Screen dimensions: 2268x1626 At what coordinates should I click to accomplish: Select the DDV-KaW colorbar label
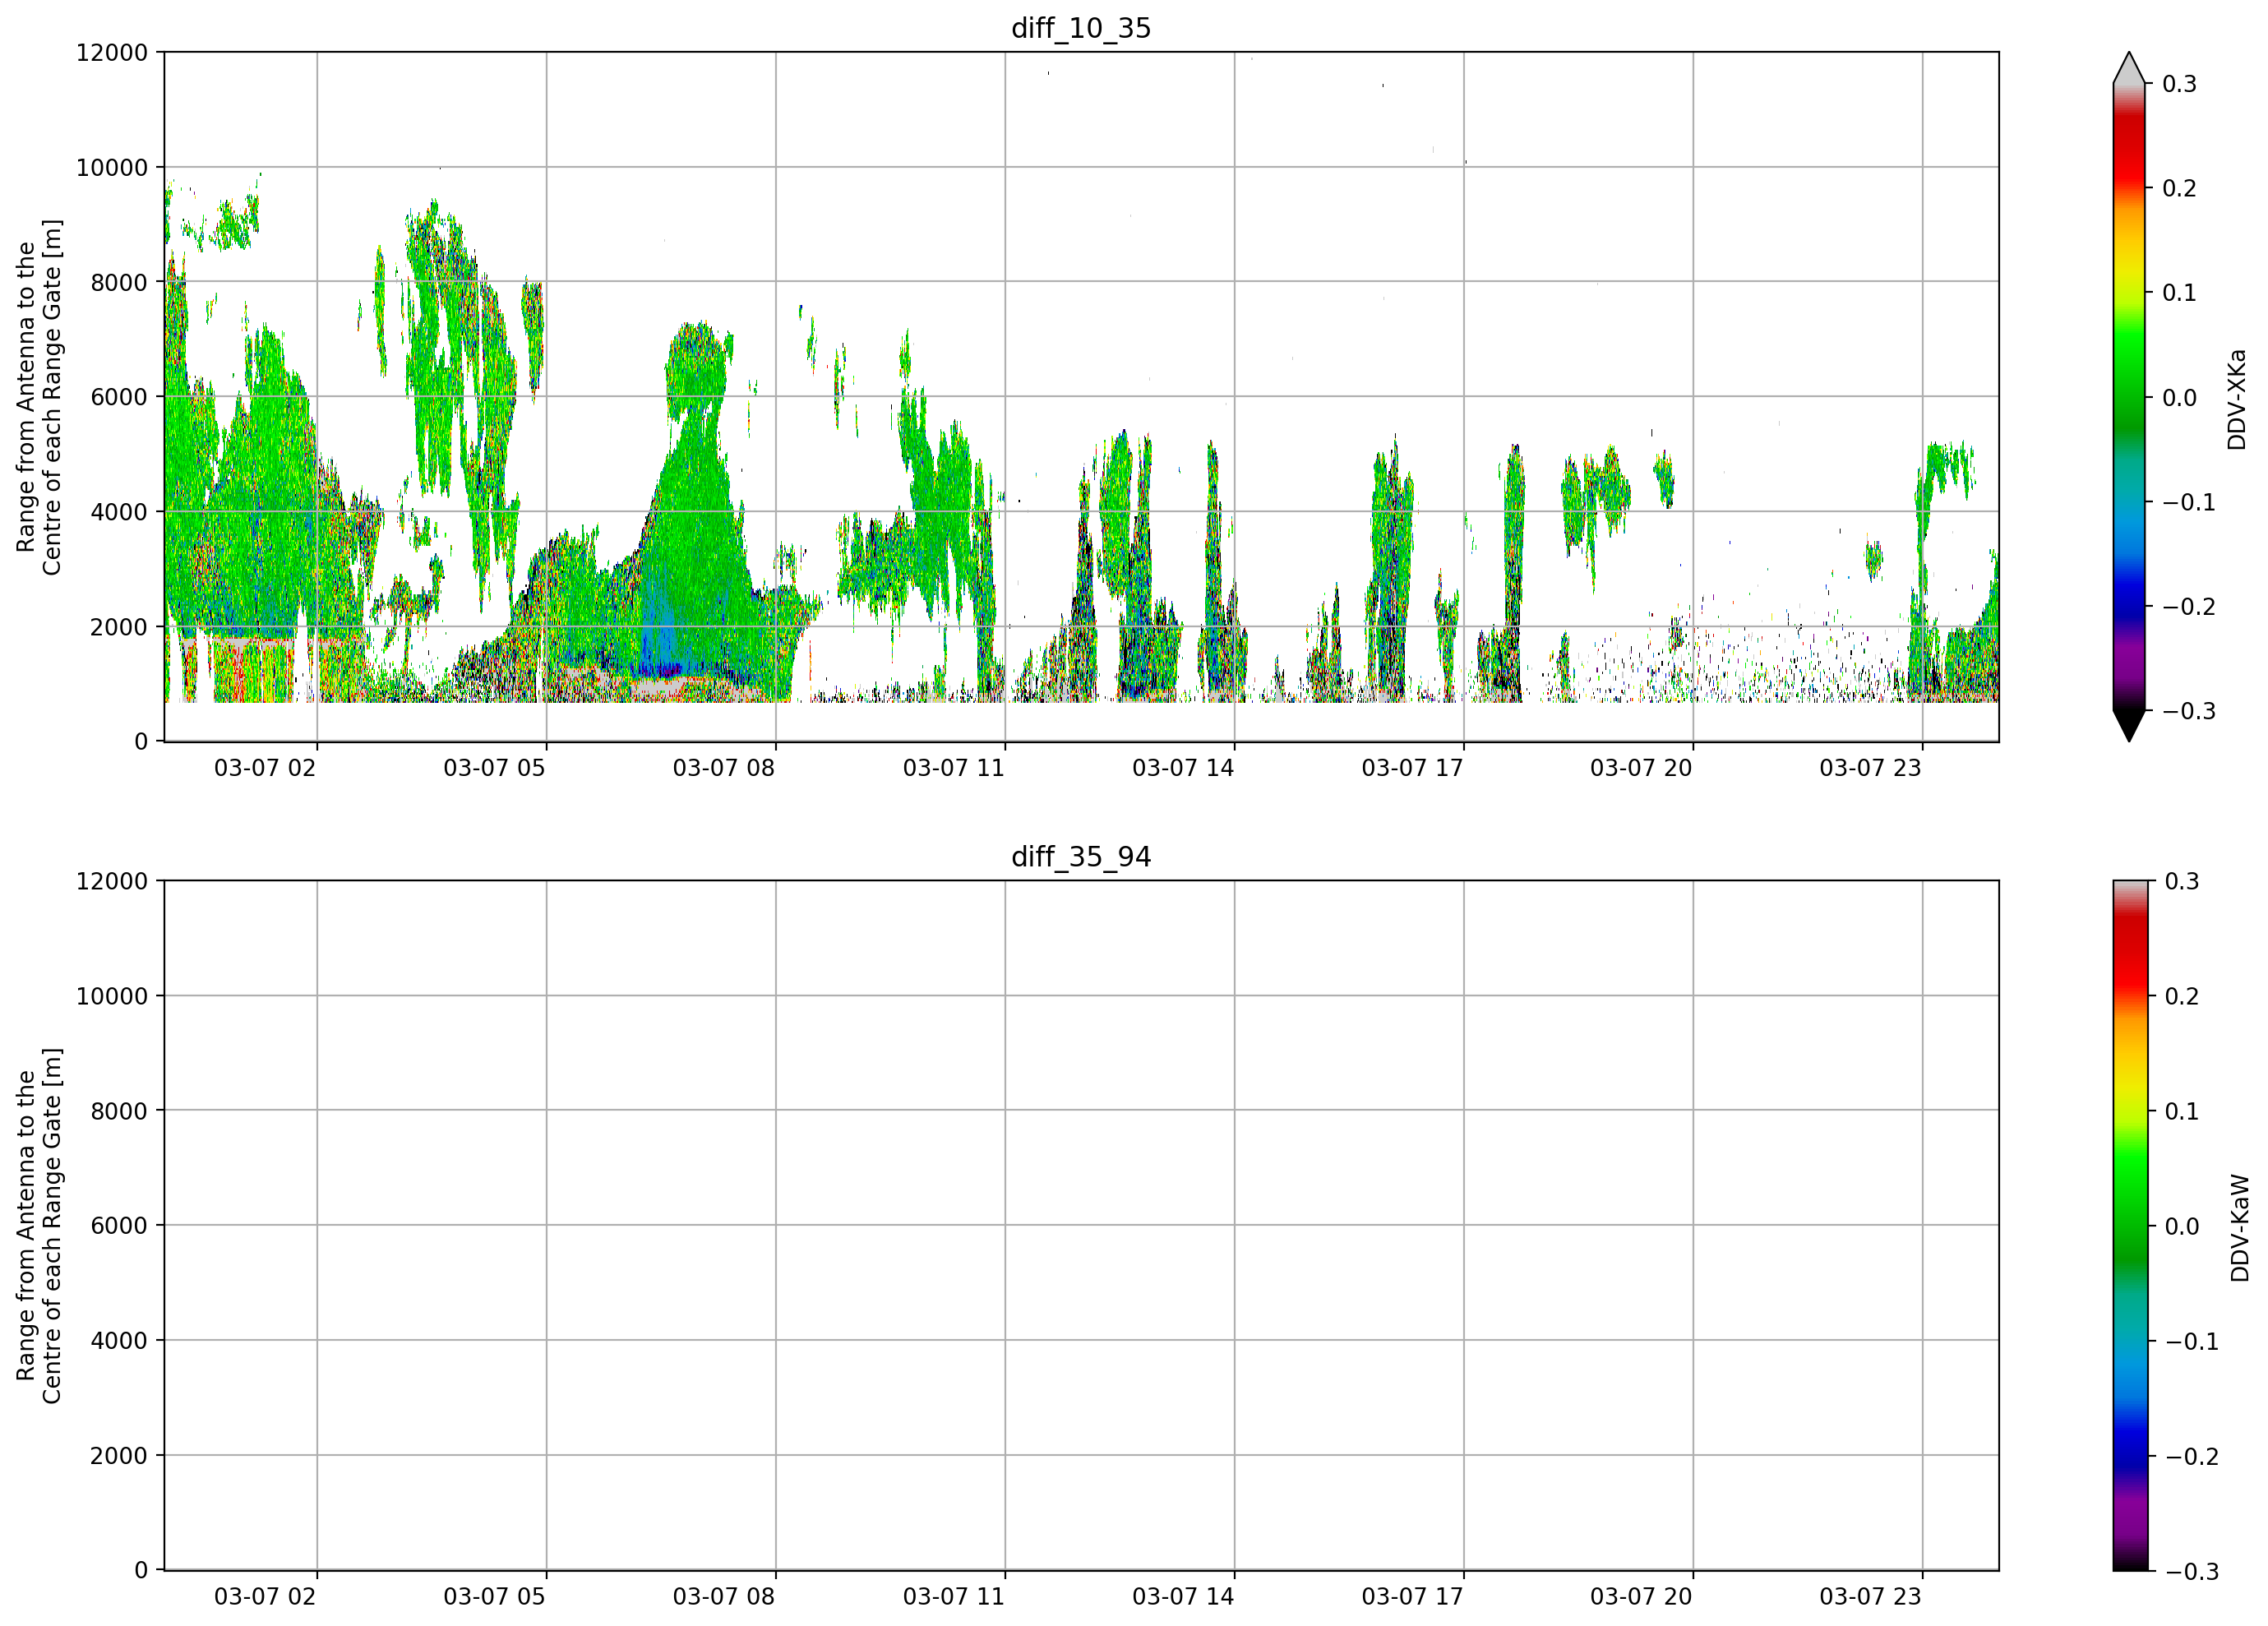(2240, 1228)
